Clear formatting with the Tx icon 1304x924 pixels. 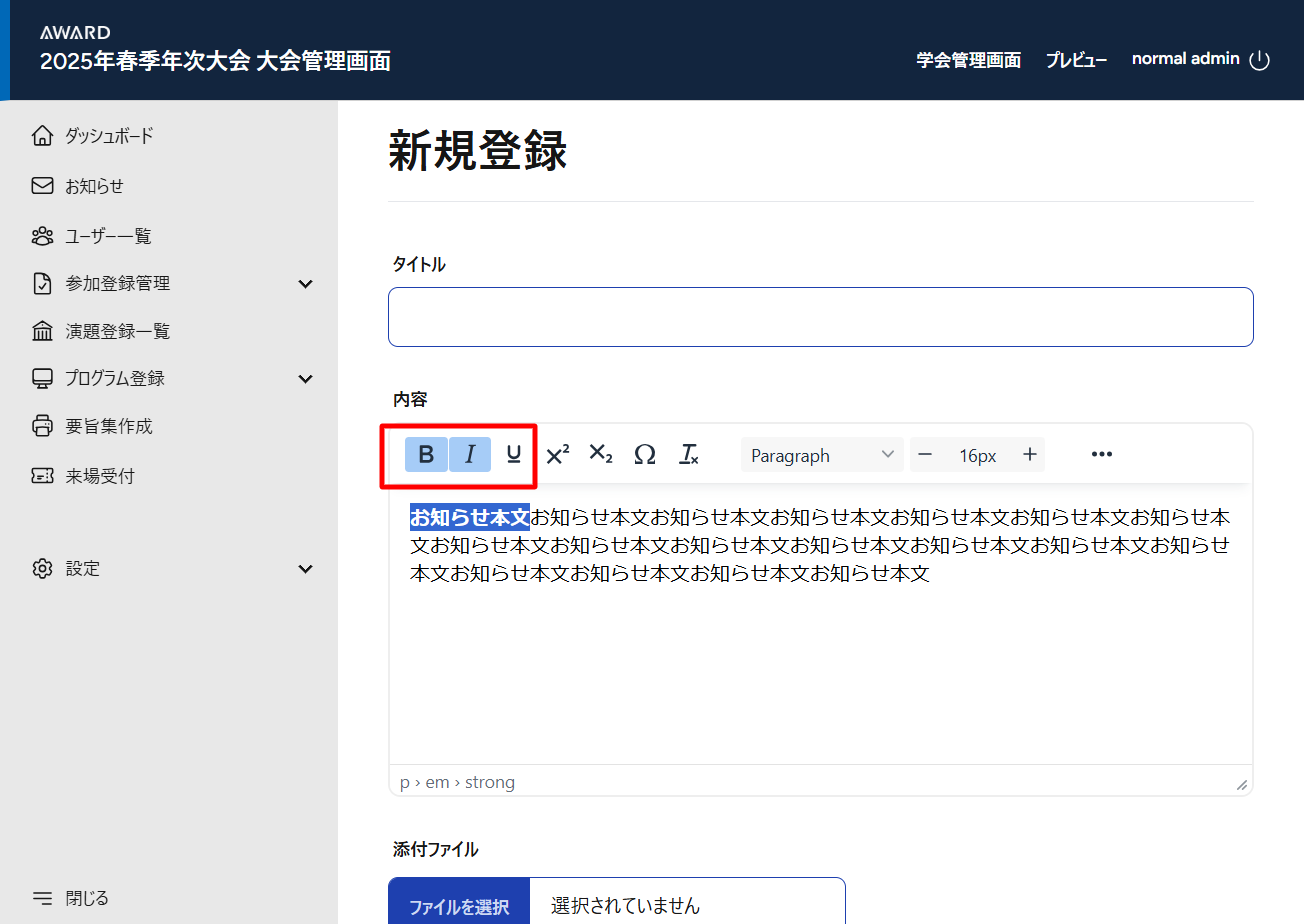click(689, 455)
